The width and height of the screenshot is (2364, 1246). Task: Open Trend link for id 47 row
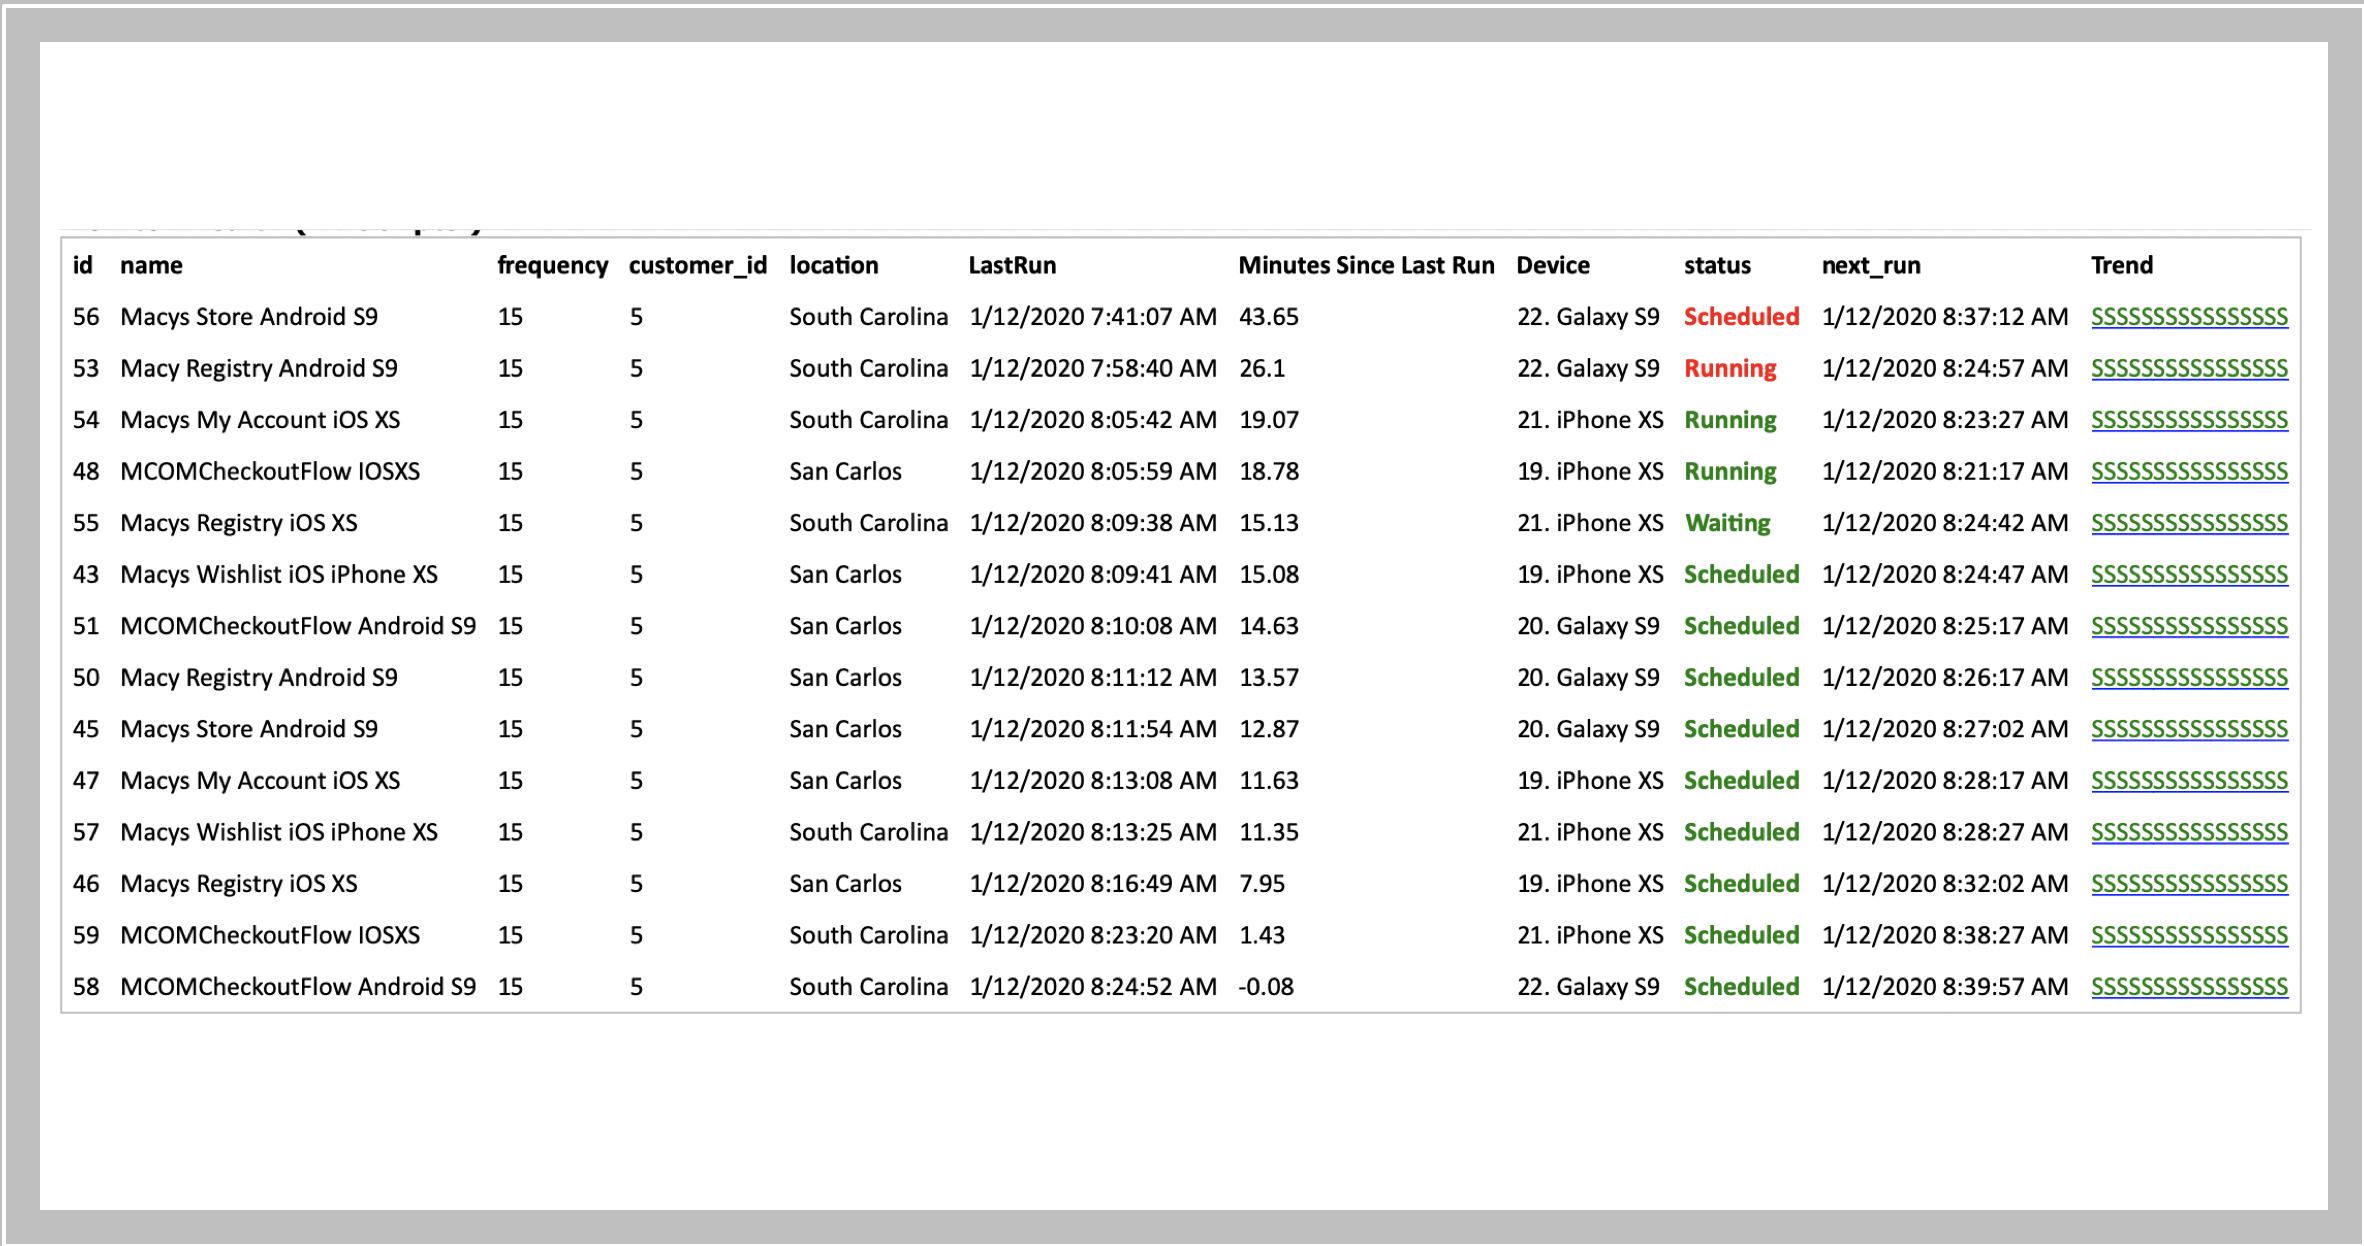click(x=2189, y=781)
